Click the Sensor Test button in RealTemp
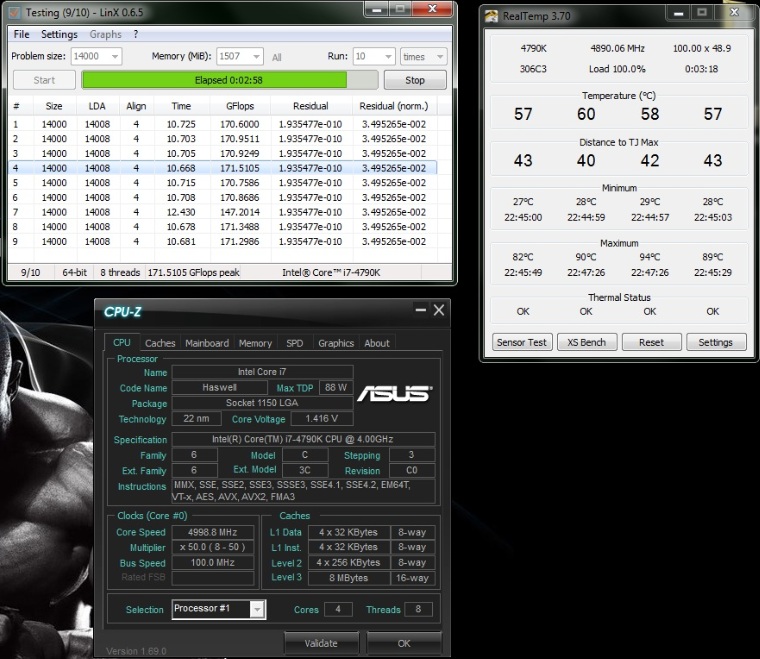The width and height of the screenshot is (760, 659). coord(522,342)
